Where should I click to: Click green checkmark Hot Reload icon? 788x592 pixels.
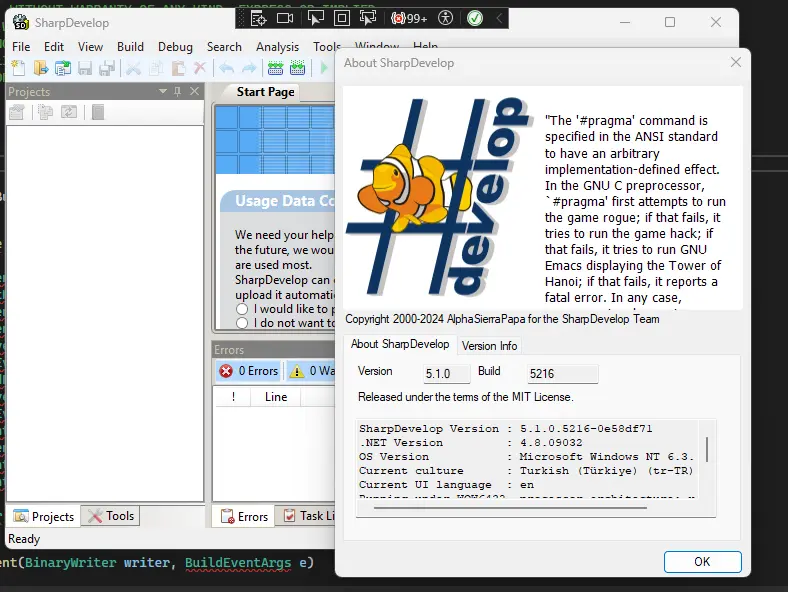point(475,19)
